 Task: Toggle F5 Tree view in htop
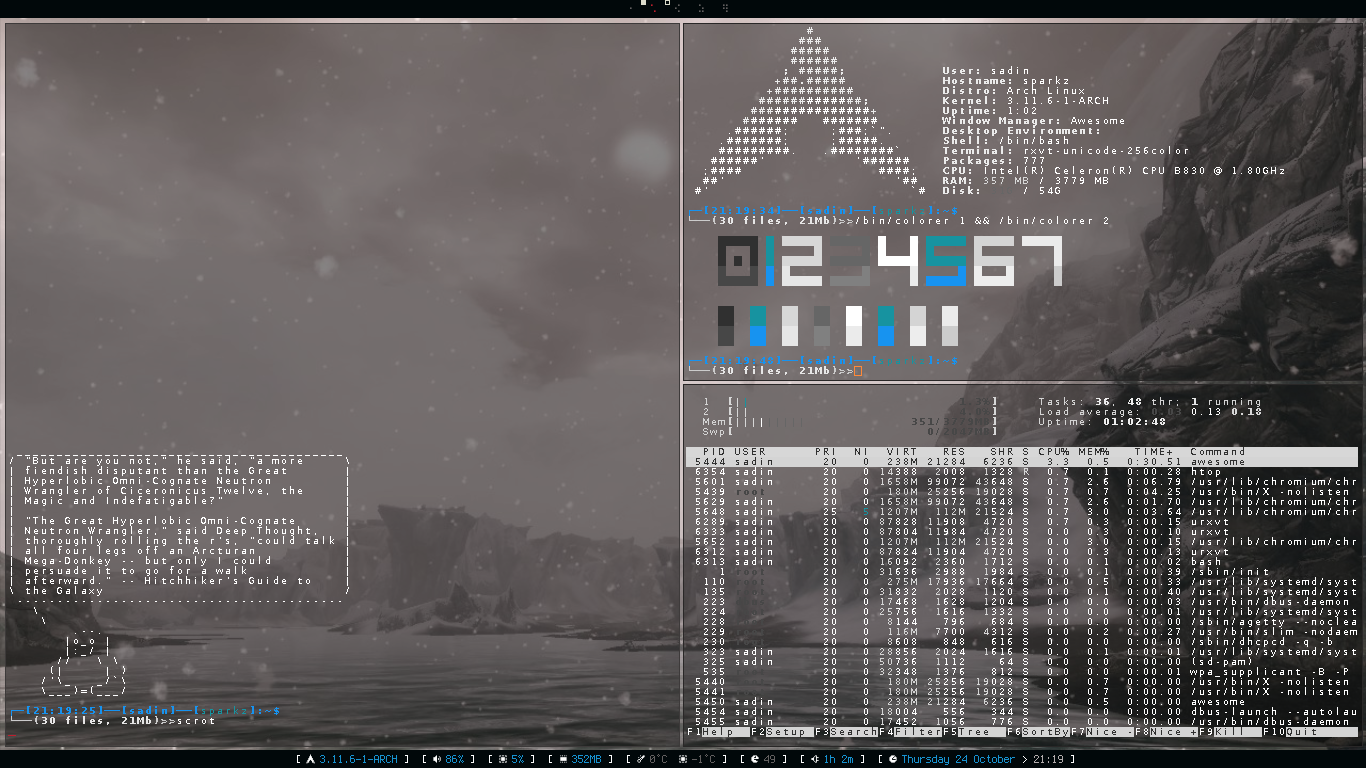point(973,732)
